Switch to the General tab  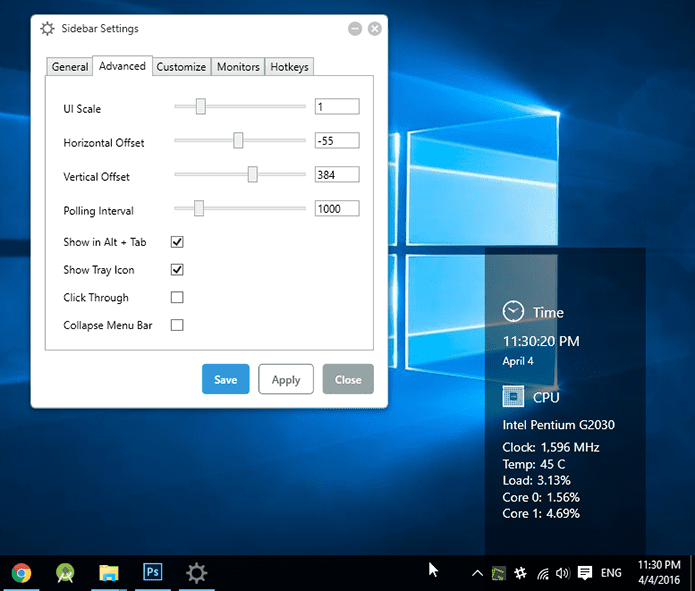pyautogui.click(x=70, y=67)
